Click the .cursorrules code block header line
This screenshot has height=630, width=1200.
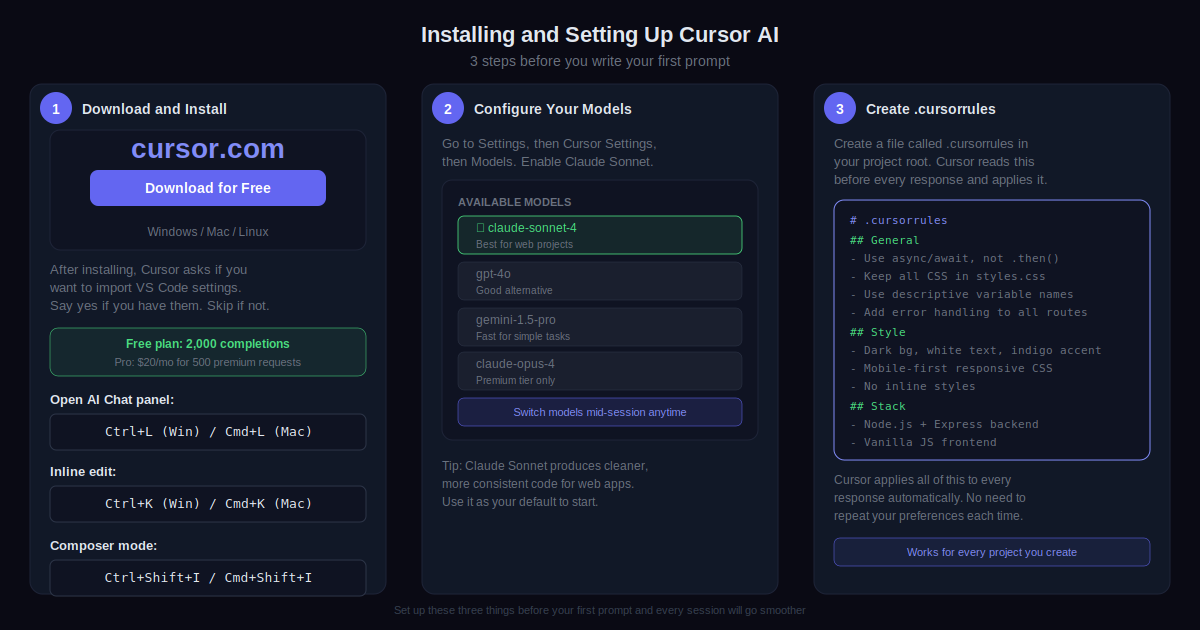point(899,220)
